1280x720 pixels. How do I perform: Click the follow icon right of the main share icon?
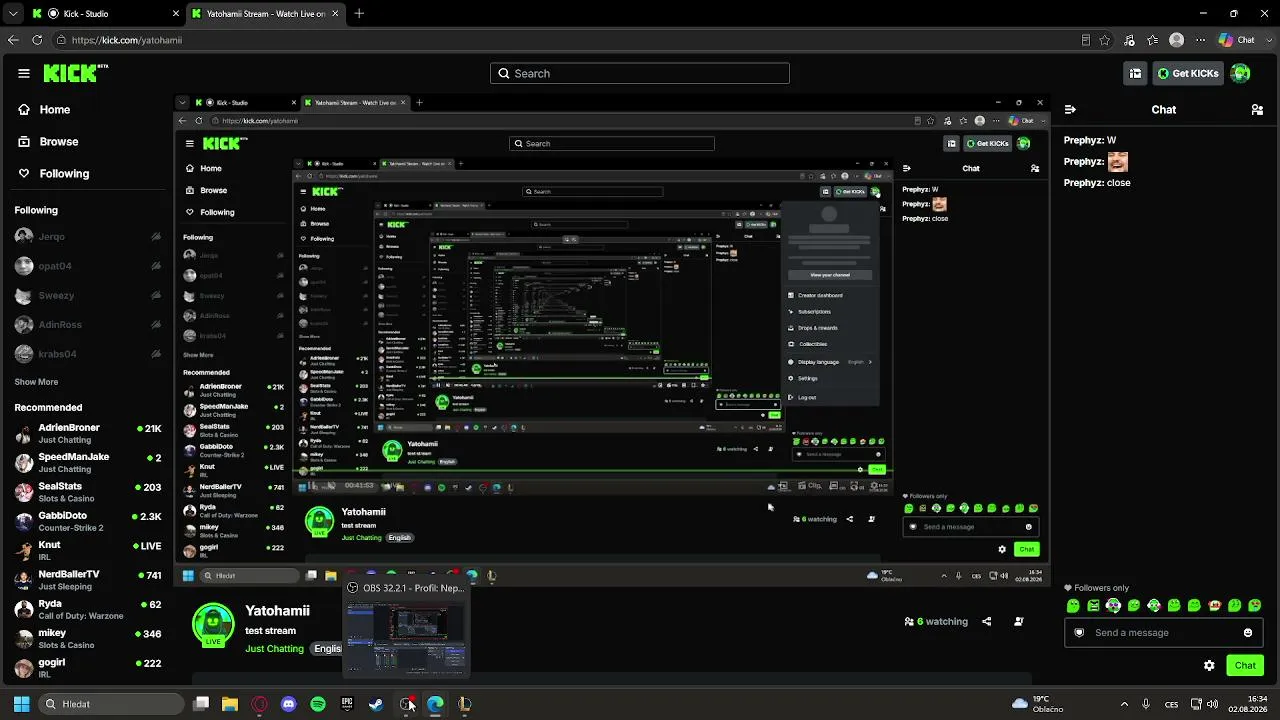tap(1018, 621)
